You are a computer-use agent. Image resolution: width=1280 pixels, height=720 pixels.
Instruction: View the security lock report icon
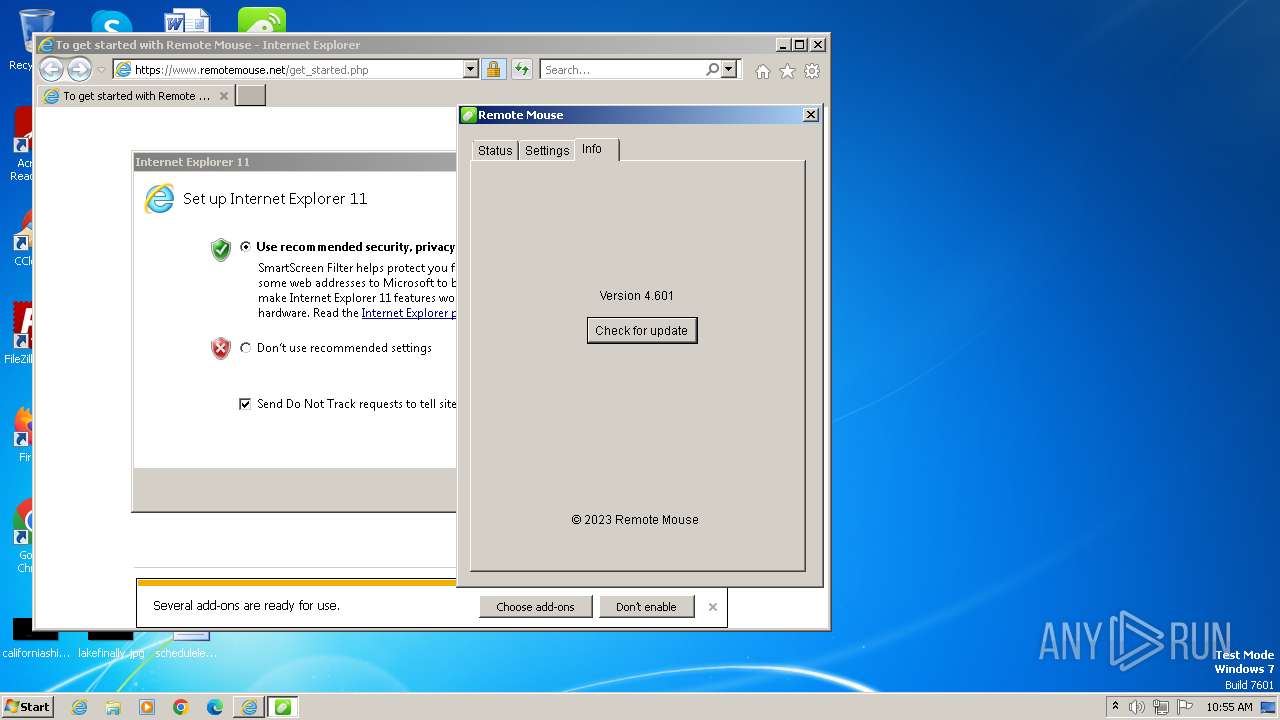pos(493,70)
